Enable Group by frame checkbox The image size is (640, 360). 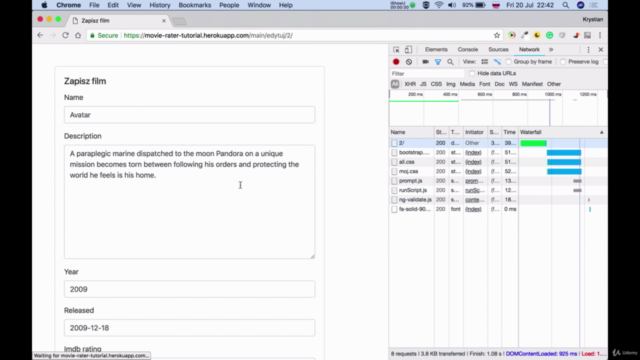[509, 62]
